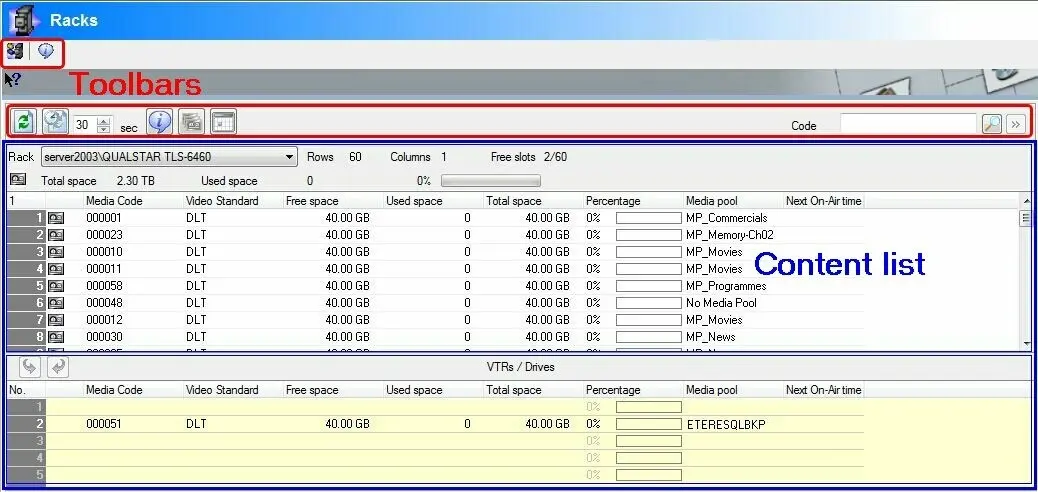The width and height of the screenshot is (1038, 492).
Task: Open the Rack server dropdown
Action: [x=289, y=157]
